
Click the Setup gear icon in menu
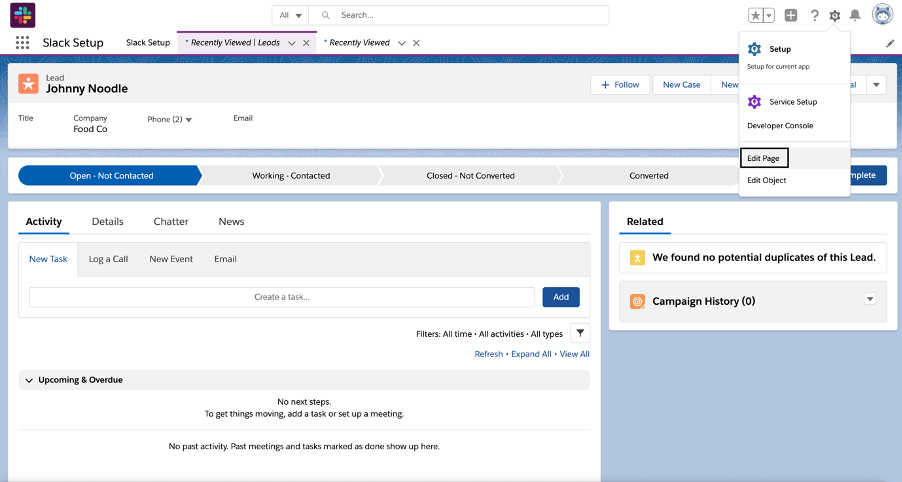click(754, 49)
